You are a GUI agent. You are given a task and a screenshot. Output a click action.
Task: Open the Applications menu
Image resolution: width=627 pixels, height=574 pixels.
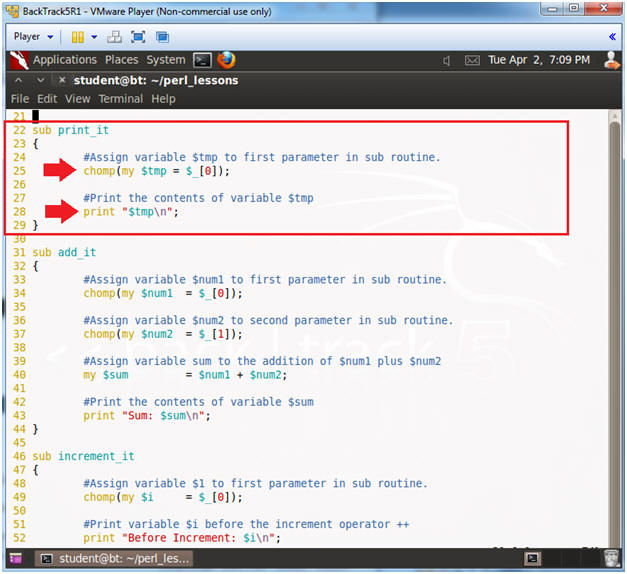tap(65, 60)
